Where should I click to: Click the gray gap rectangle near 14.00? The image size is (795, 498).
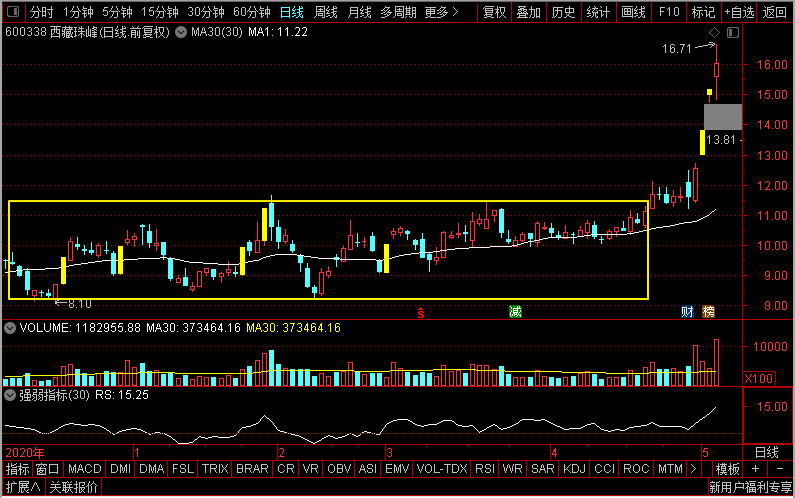723,117
